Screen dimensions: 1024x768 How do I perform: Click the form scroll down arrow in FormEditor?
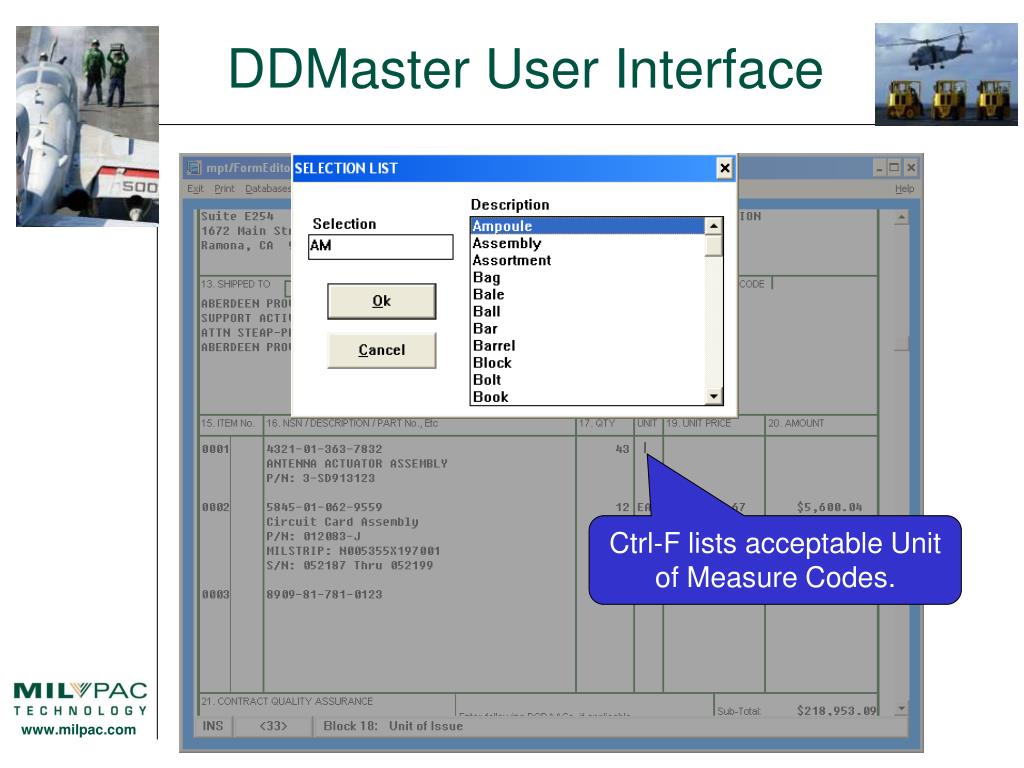(901, 708)
